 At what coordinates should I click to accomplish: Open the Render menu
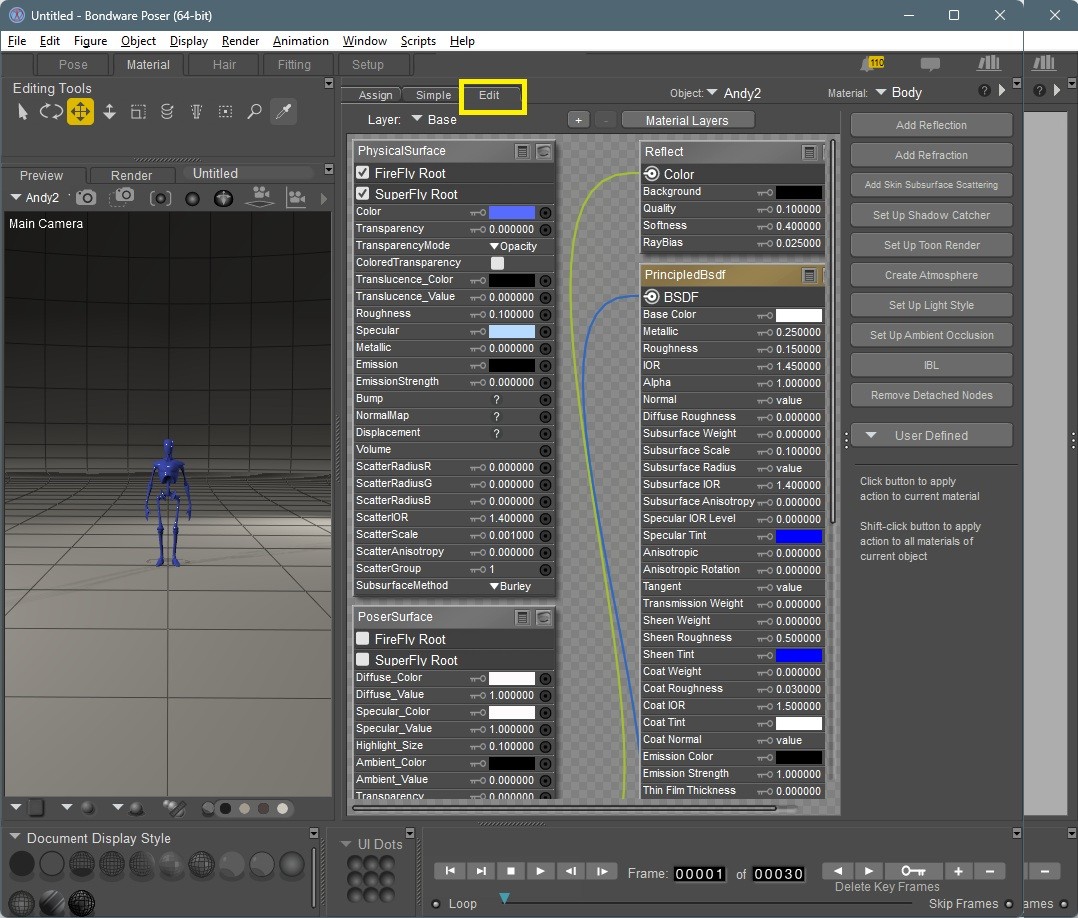coord(240,41)
